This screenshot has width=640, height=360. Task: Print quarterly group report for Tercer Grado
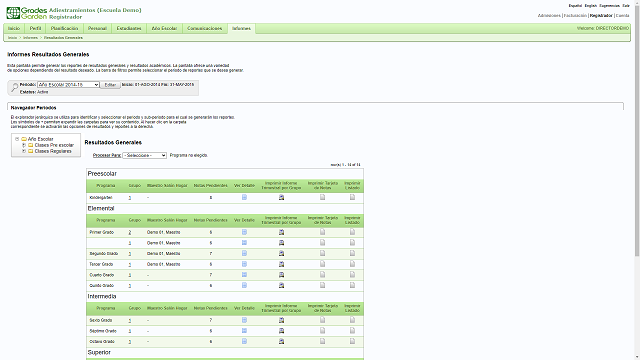pyautogui.click(x=281, y=264)
